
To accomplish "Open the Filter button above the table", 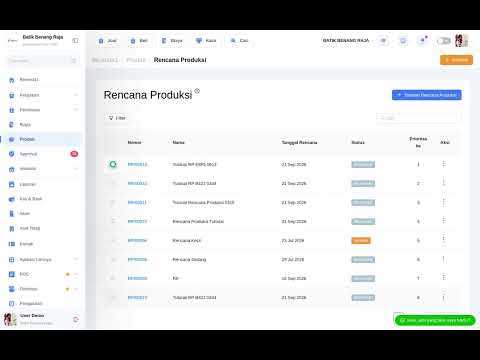I will [117, 118].
